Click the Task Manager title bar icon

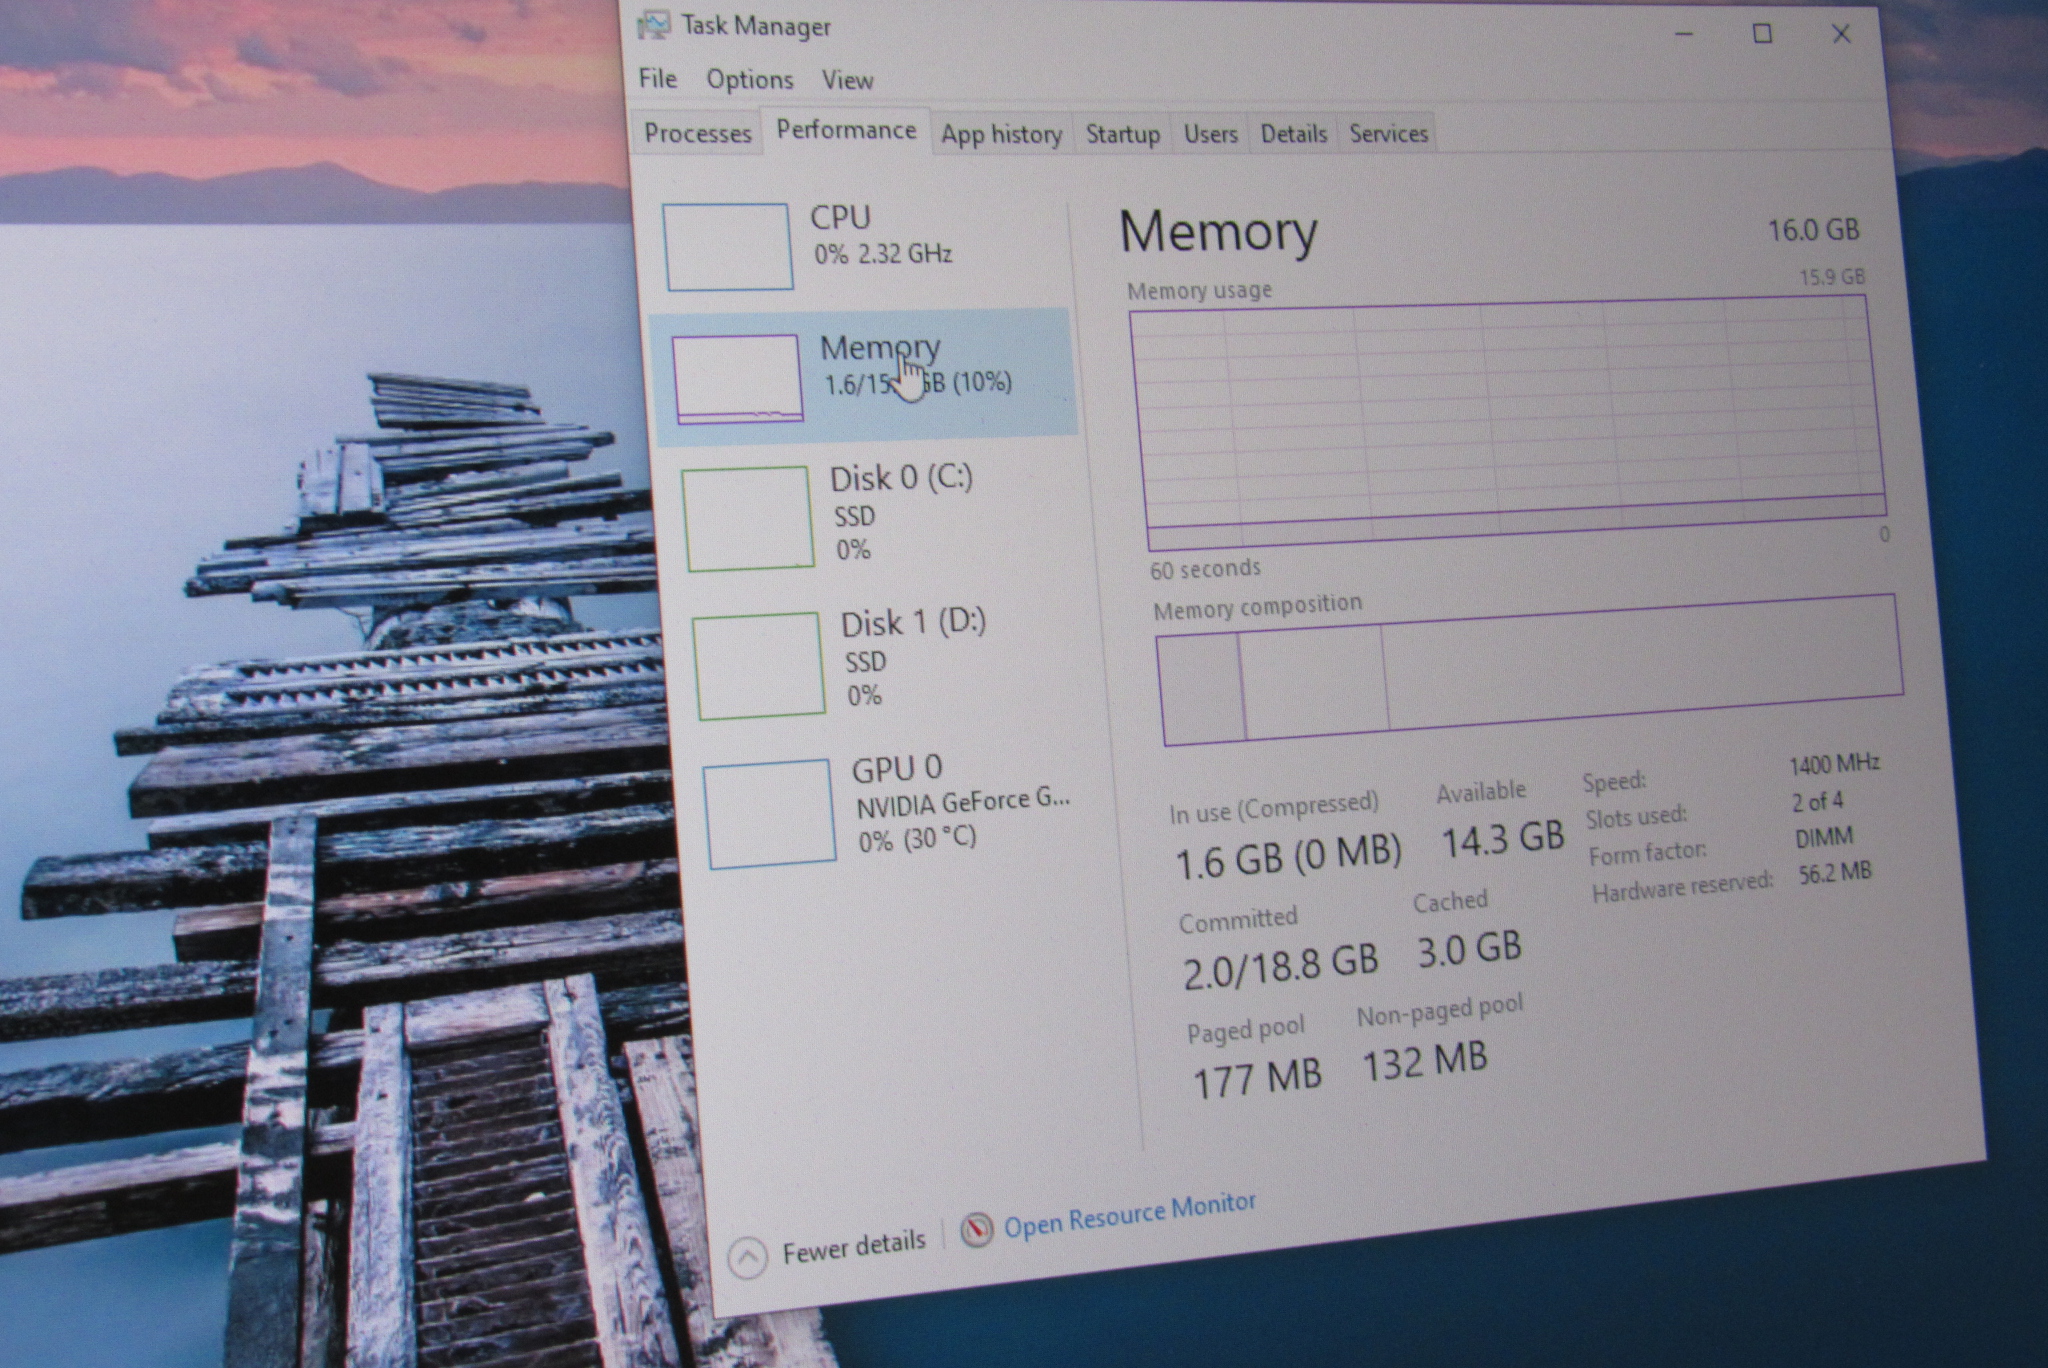[655, 24]
